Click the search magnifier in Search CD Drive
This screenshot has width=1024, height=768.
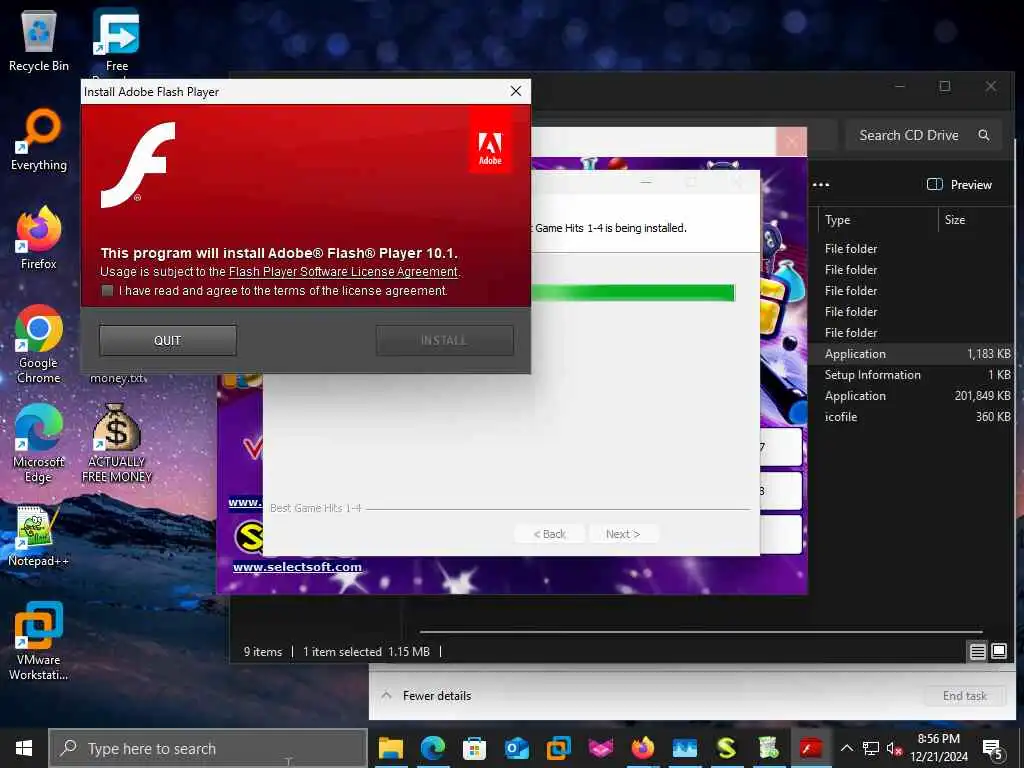[984, 135]
